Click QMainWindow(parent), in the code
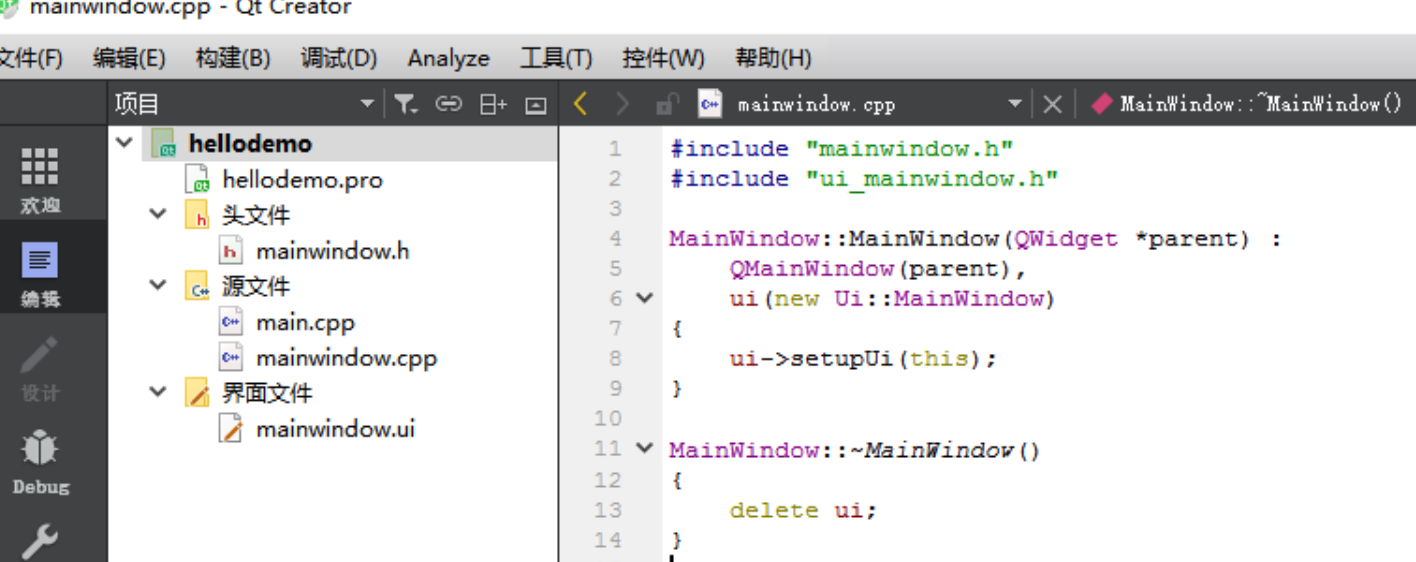 click(x=879, y=268)
